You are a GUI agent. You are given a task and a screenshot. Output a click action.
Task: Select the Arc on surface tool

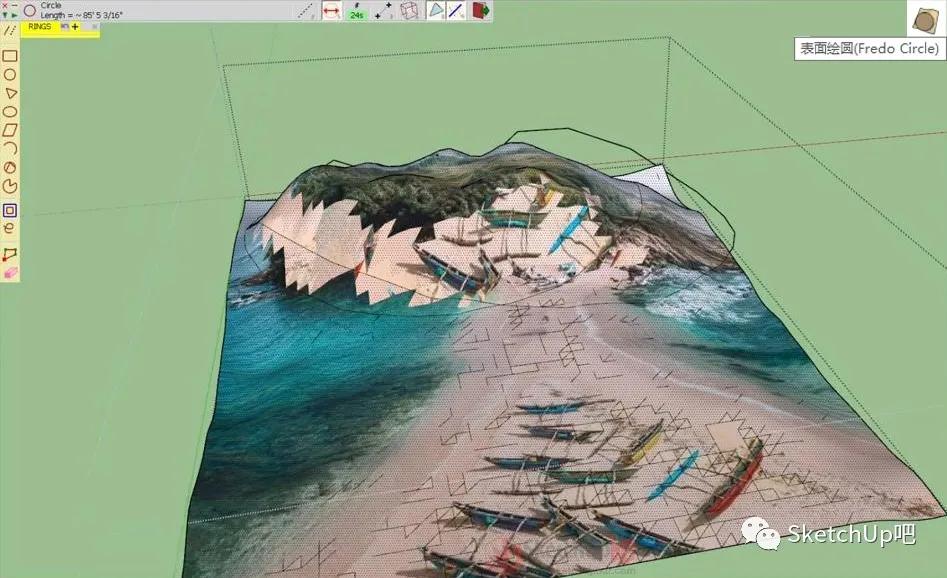tap(10, 149)
